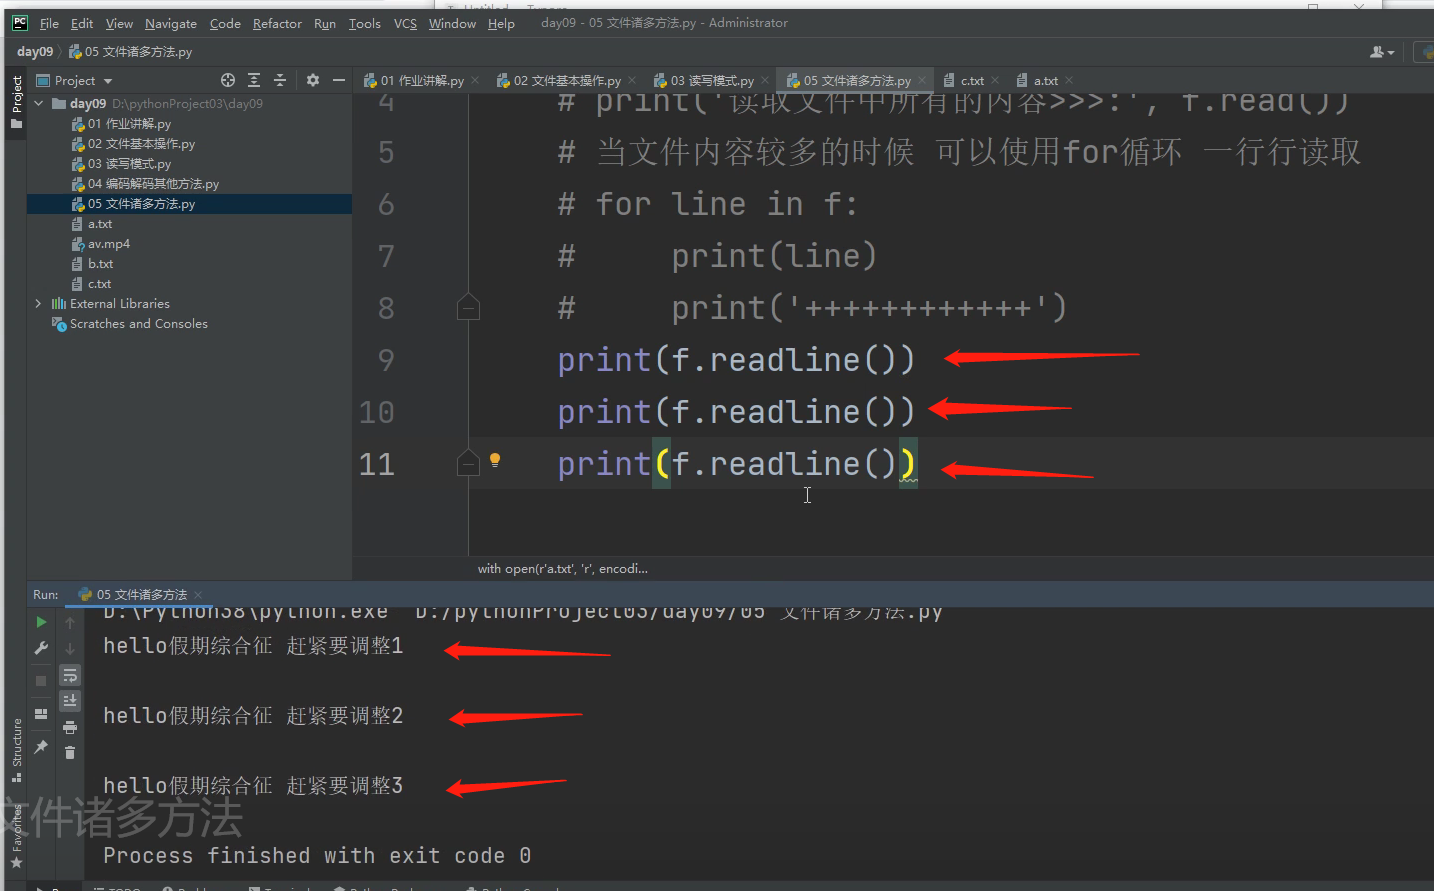
Task: Expand the External Libraries node
Action: point(39,303)
